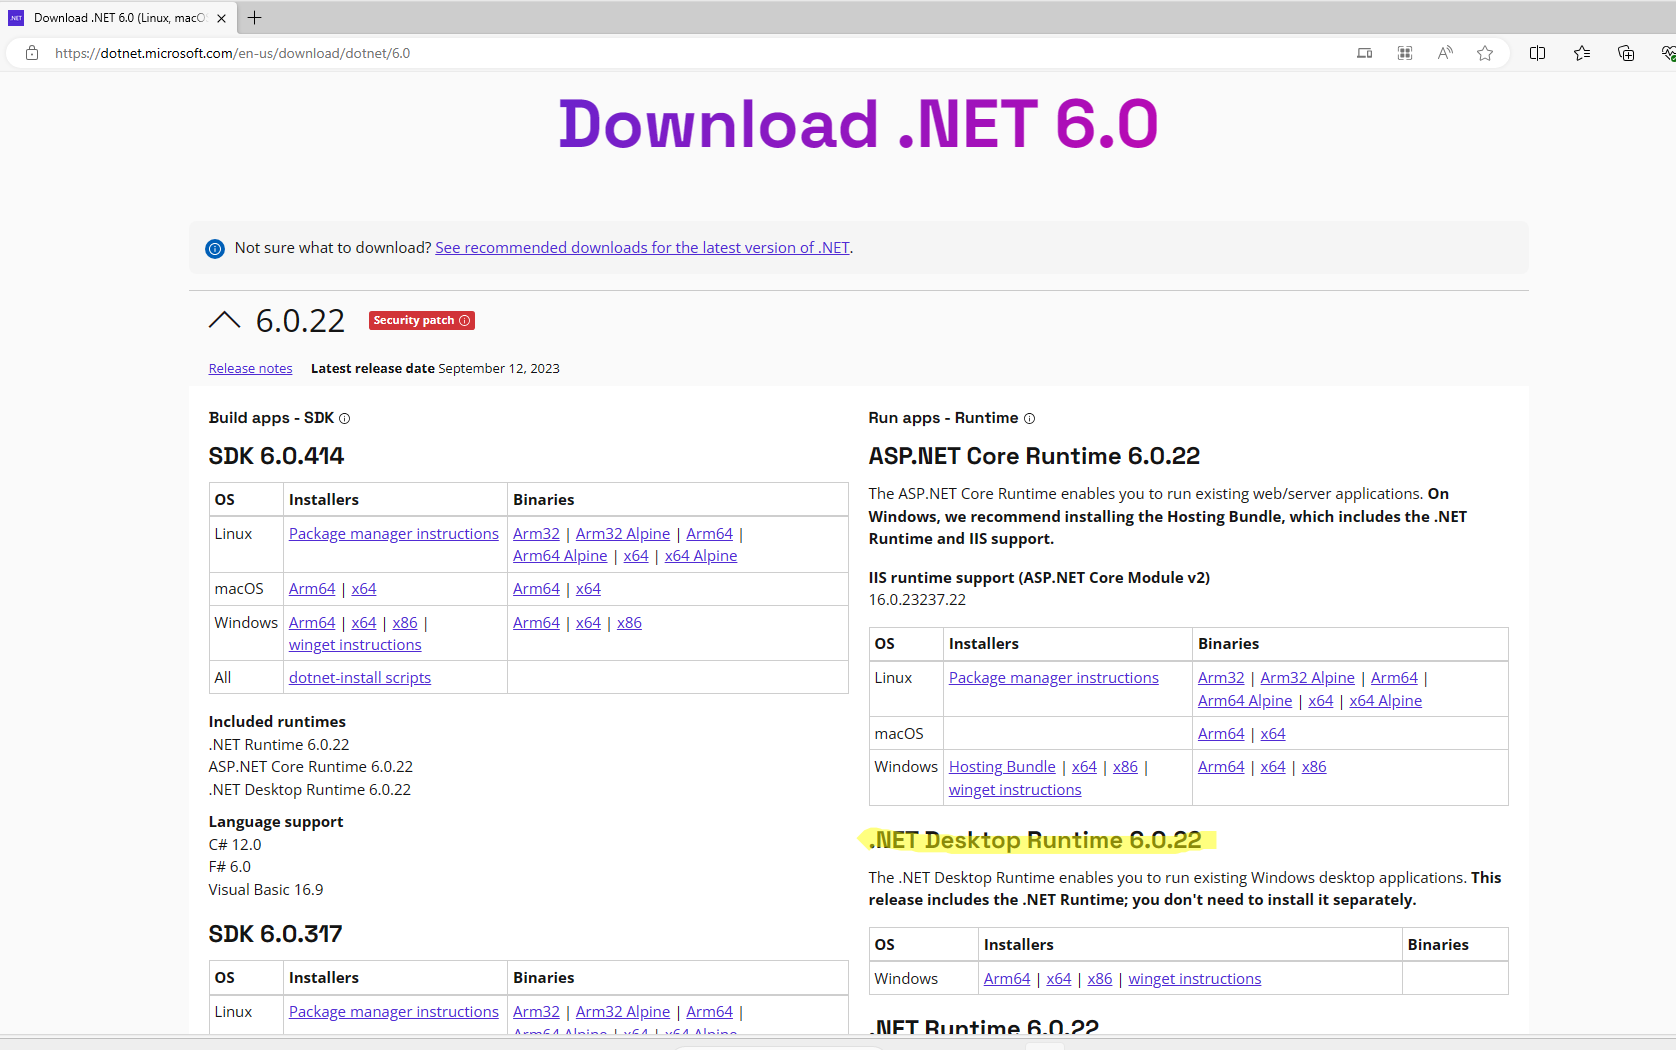Select the text Visual Basic 16.9
This screenshot has height=1050, width=1676.
266,890
